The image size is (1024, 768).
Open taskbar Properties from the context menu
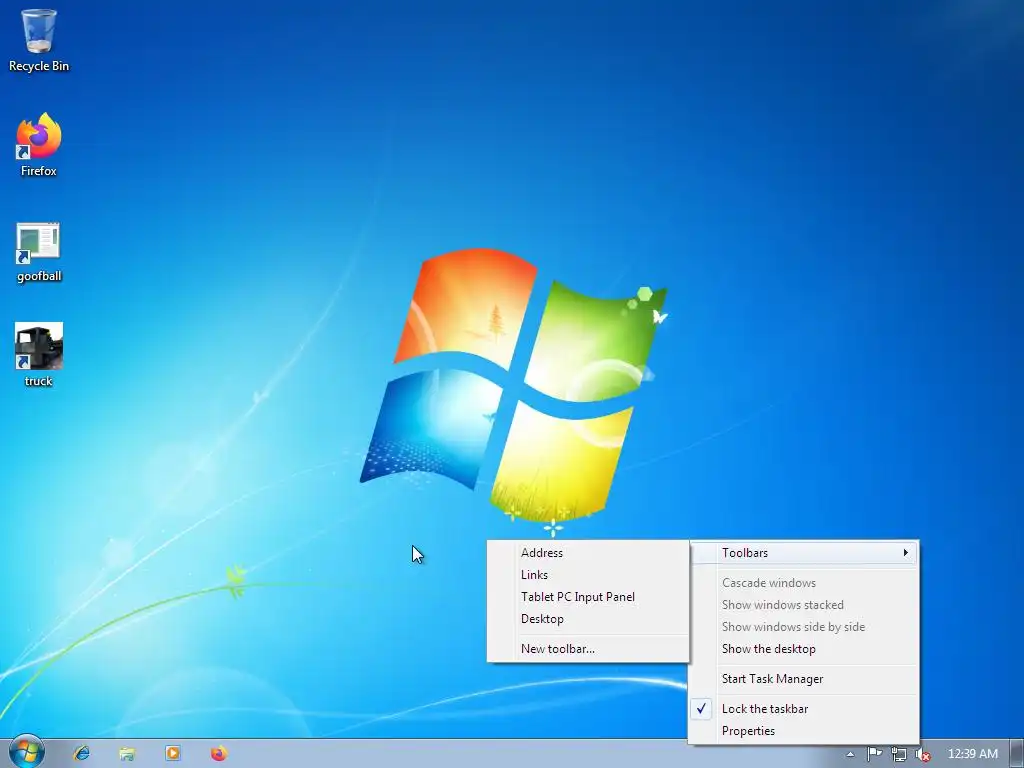[804, 731]
